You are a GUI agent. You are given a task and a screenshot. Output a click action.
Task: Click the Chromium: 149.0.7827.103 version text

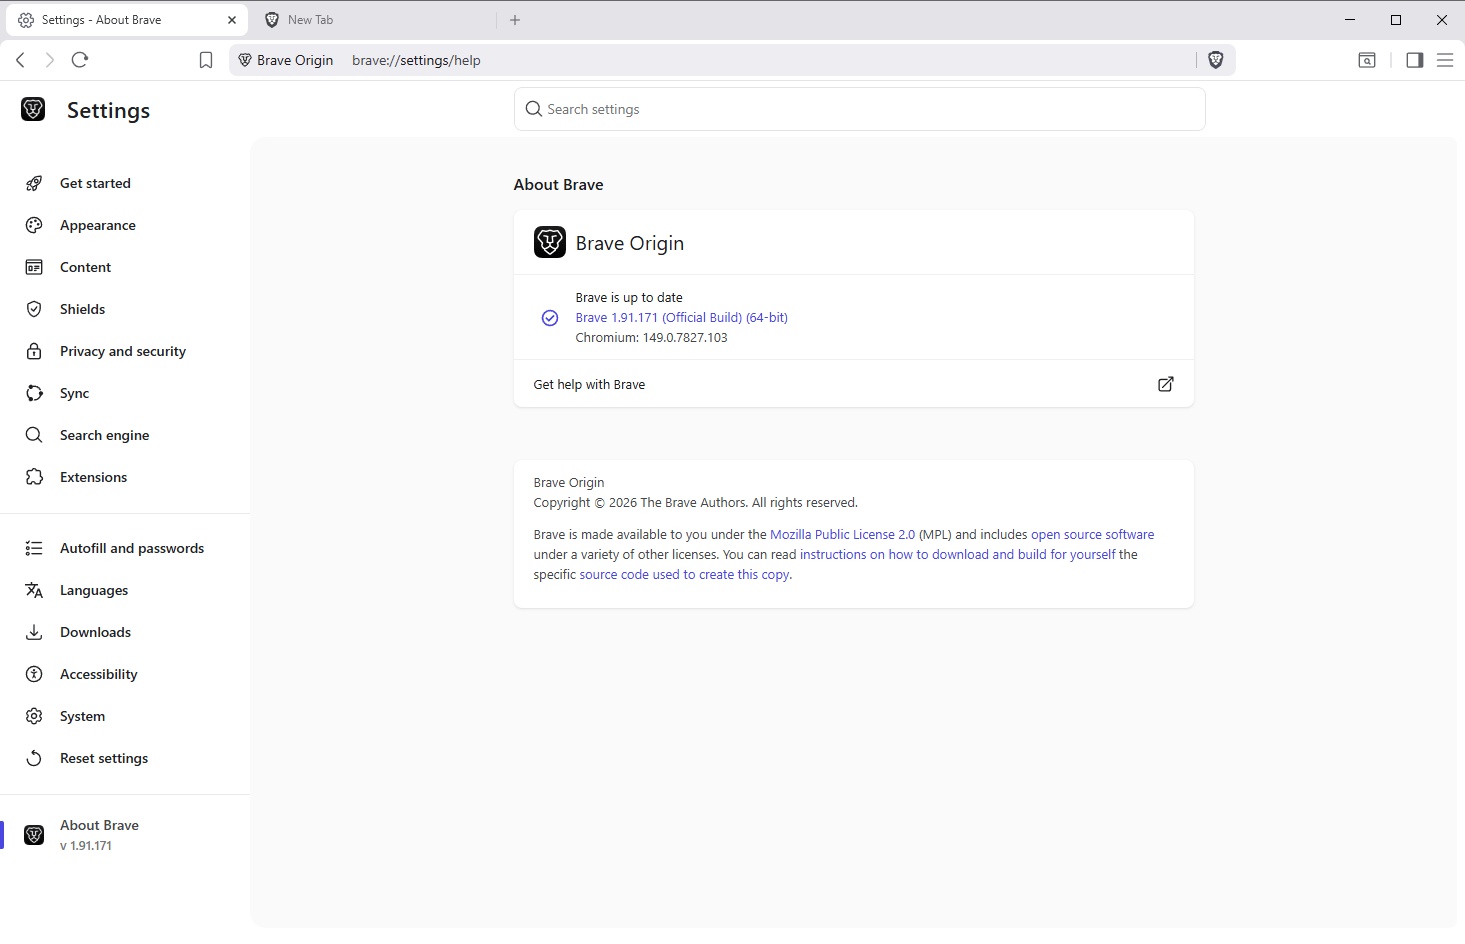652,338
